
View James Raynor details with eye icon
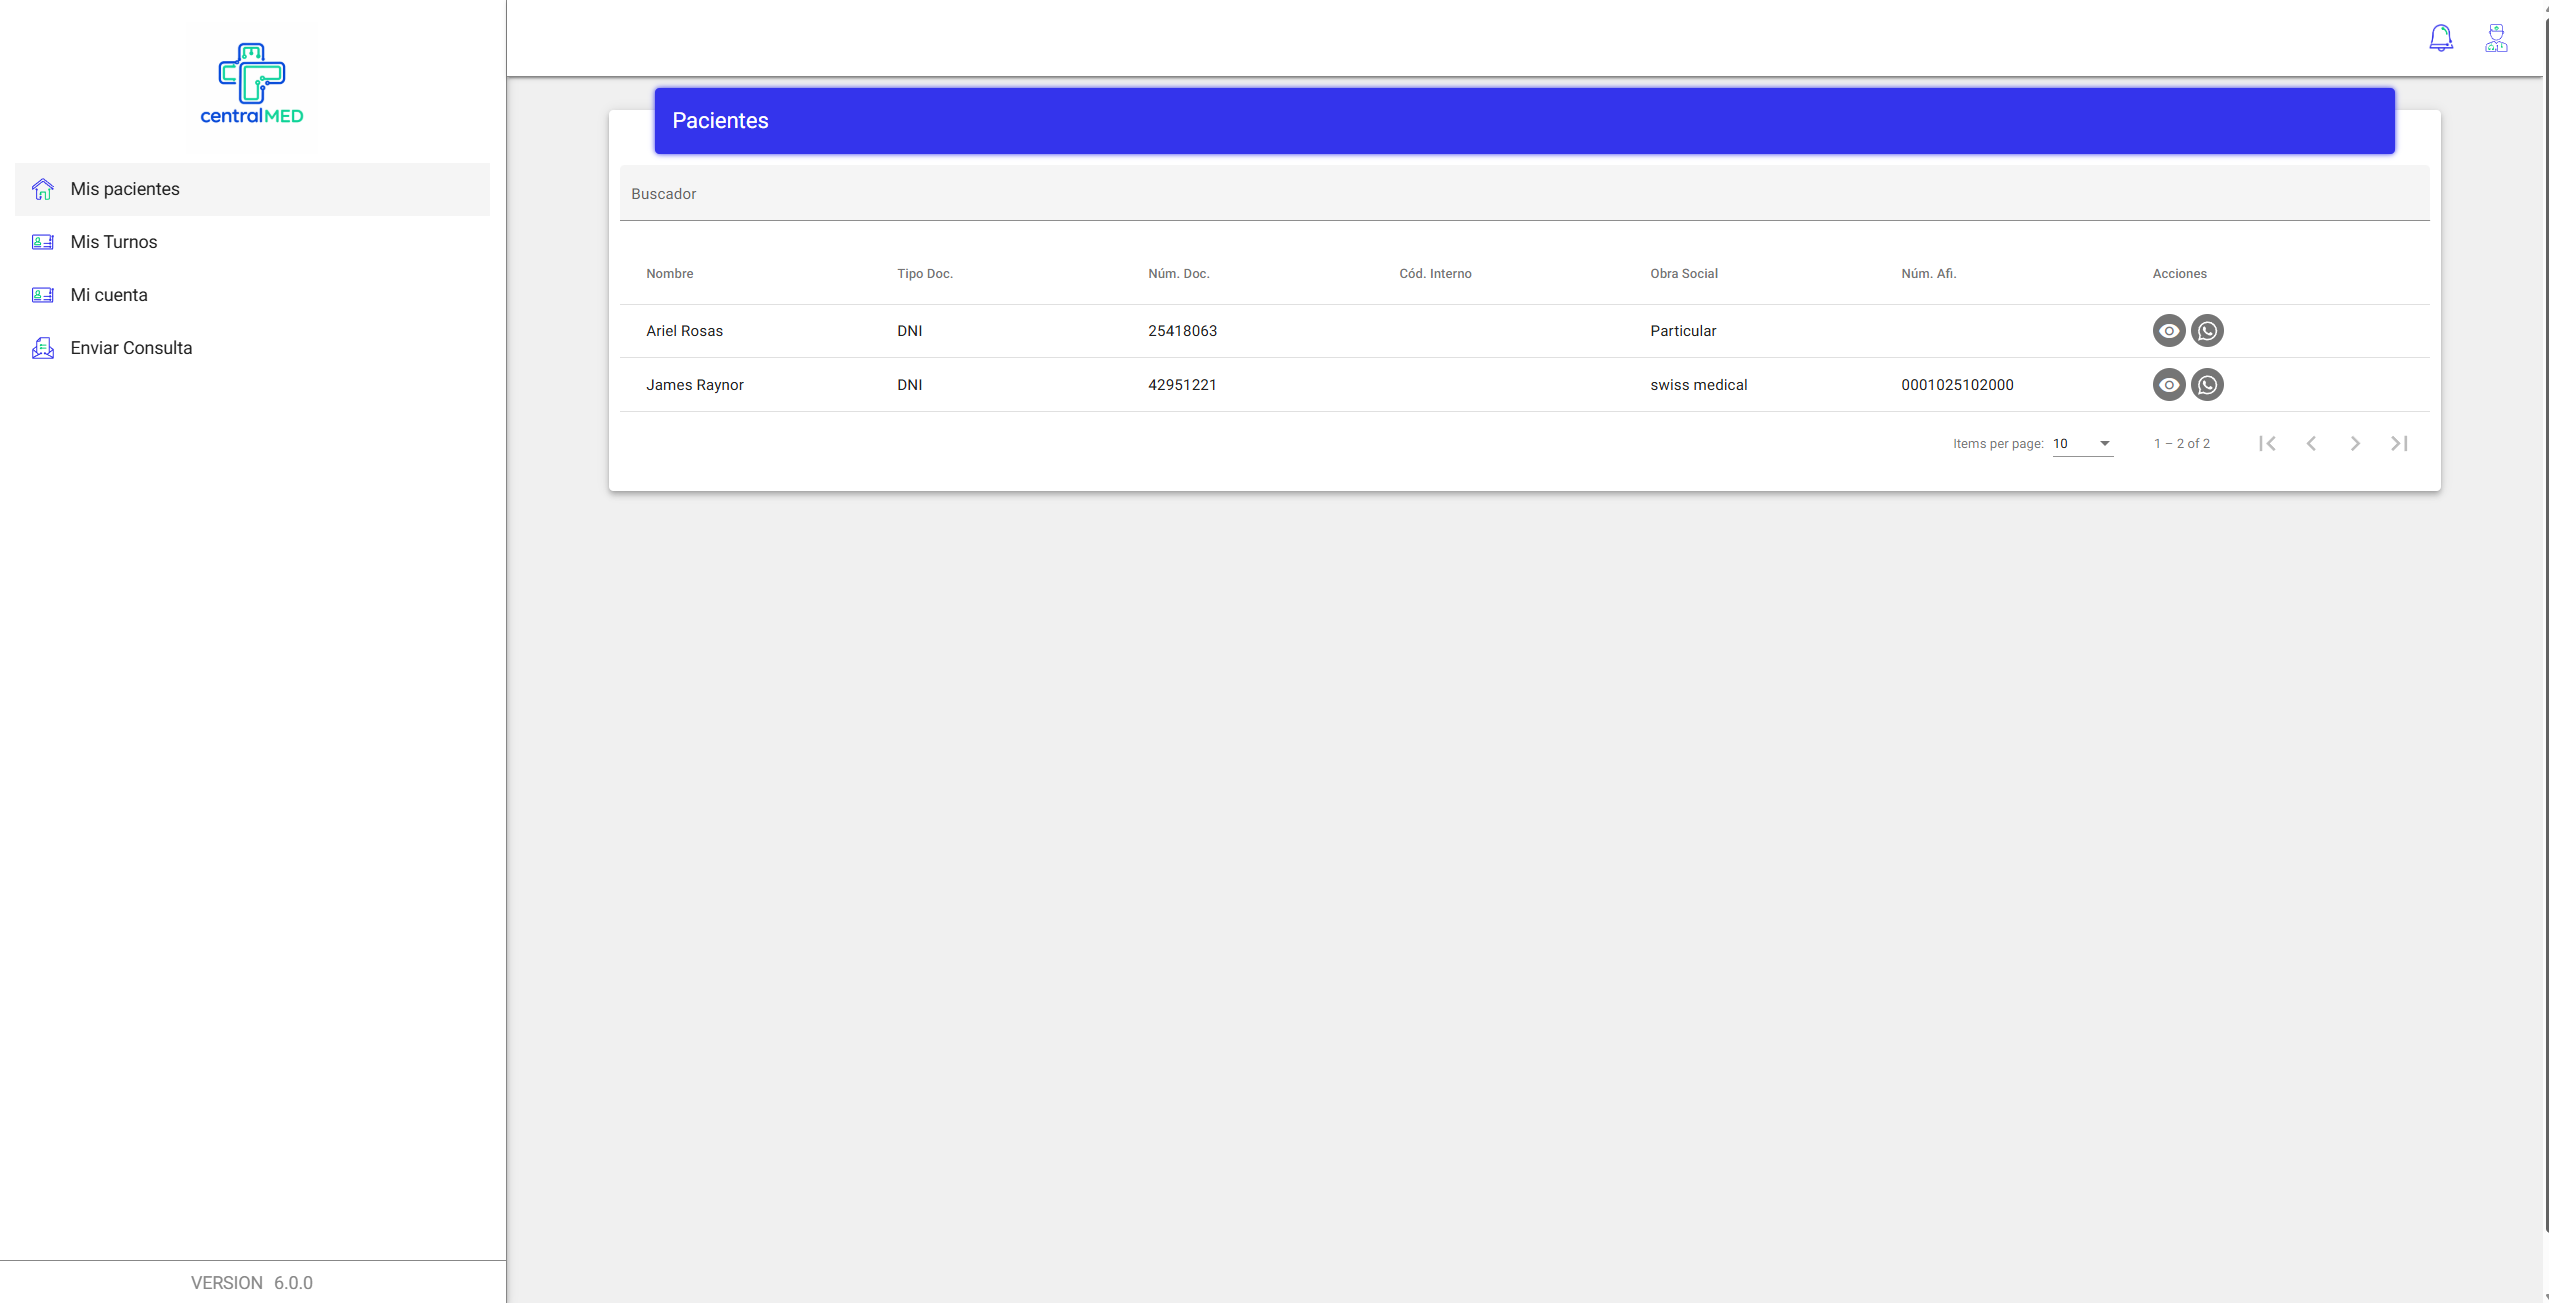click(x=2168, y=385)
